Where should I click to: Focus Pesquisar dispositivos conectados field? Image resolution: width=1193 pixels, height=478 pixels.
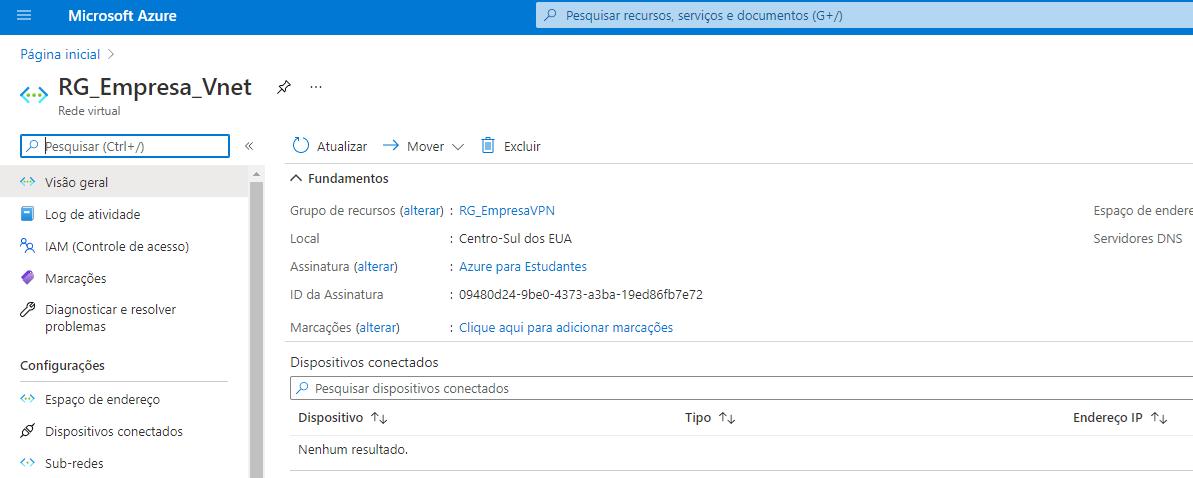point(742,388)
